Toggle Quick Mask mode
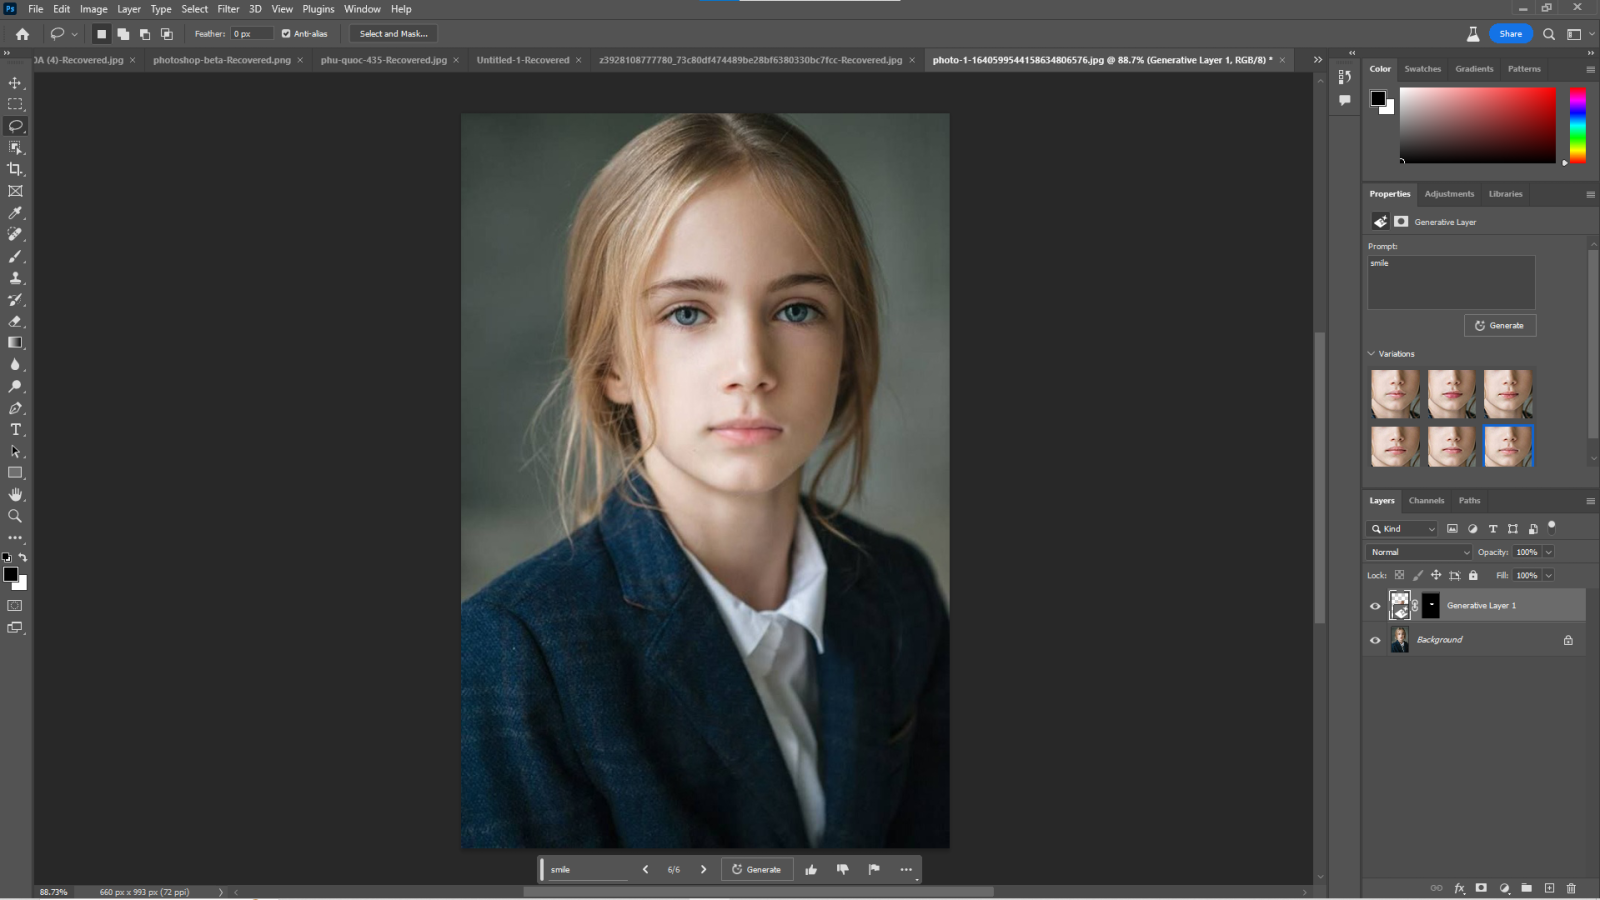This screenshot has width=1600, height=900. tap(15, 606)
